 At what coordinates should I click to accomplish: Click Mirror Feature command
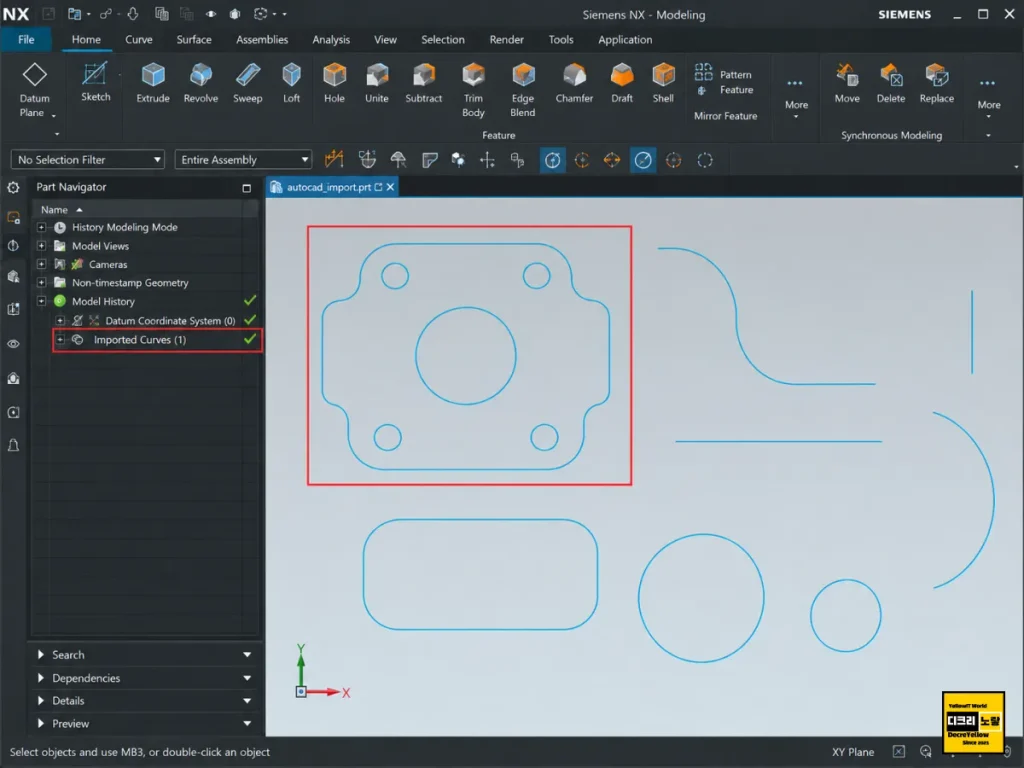[726, 116]
